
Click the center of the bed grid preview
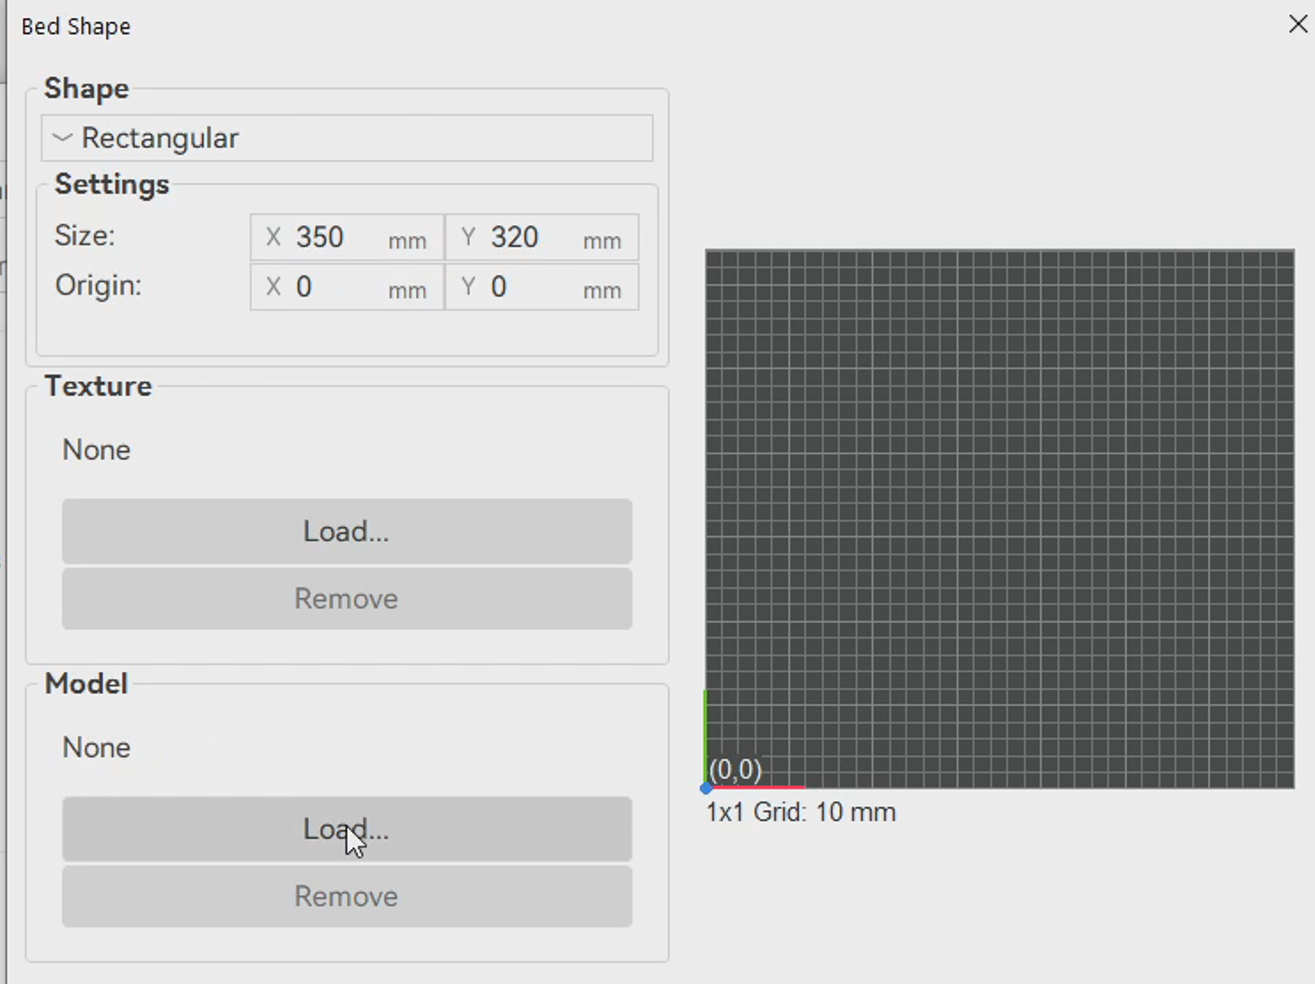[x=999, y=518]
